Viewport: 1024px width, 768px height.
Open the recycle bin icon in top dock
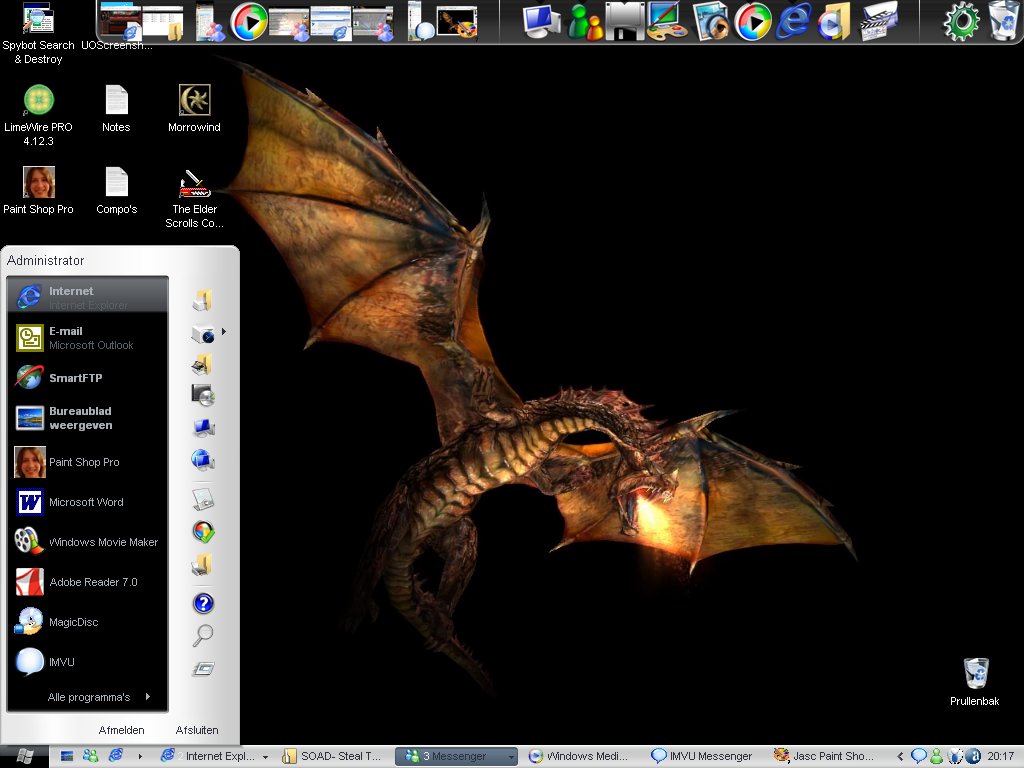point(1003,21)
